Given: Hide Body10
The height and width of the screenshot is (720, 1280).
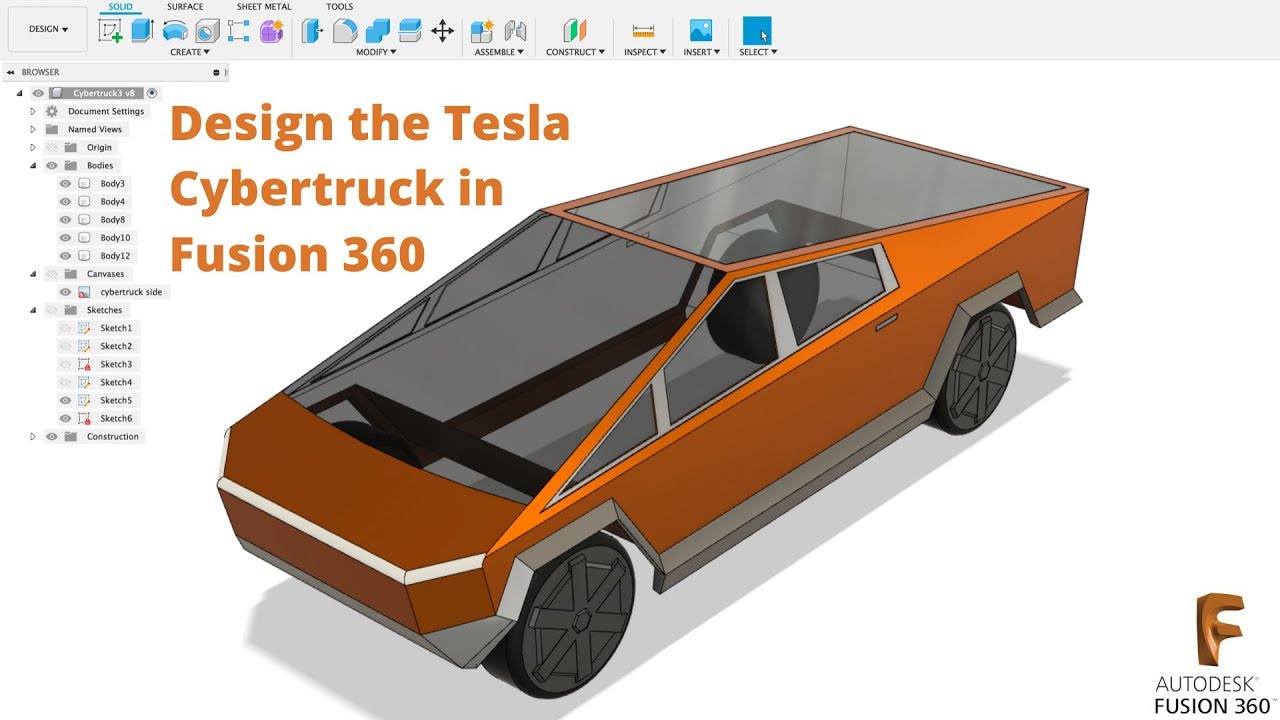Looking at the screenshot, I should [65, 238].
